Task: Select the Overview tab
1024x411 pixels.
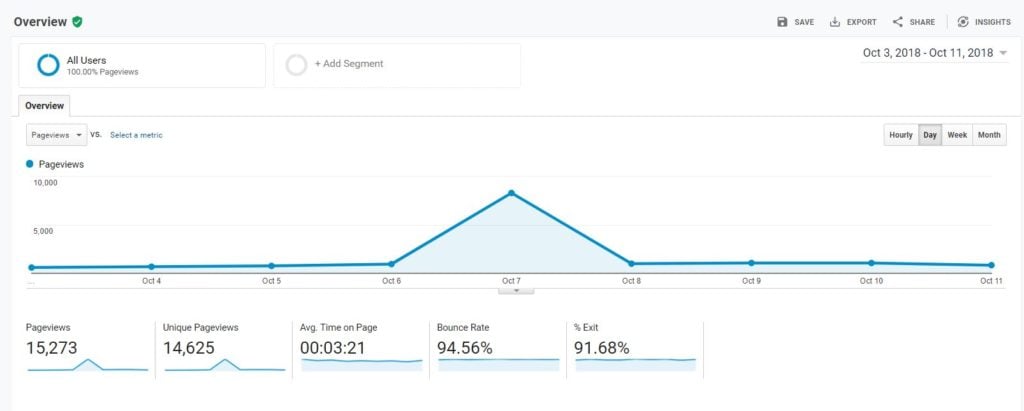Action: point(44,105)
